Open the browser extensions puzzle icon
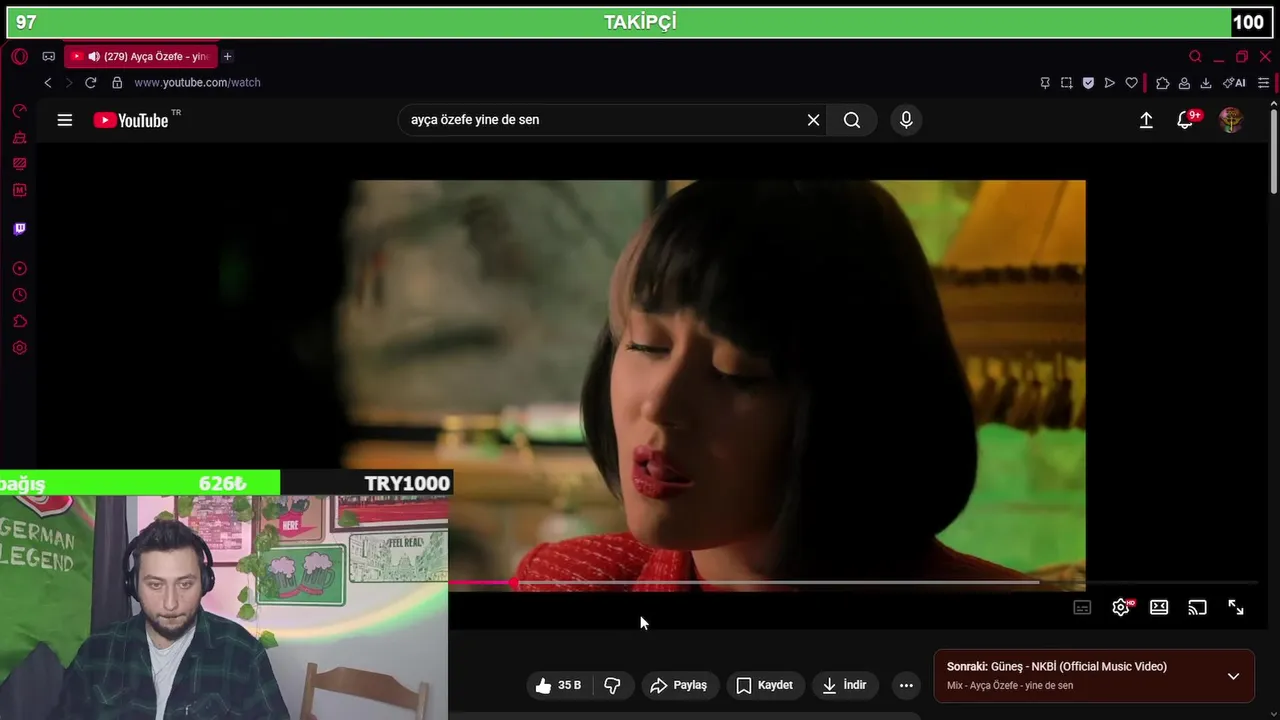Viewport: 1280px width, 720px height. click(1162, 83)
